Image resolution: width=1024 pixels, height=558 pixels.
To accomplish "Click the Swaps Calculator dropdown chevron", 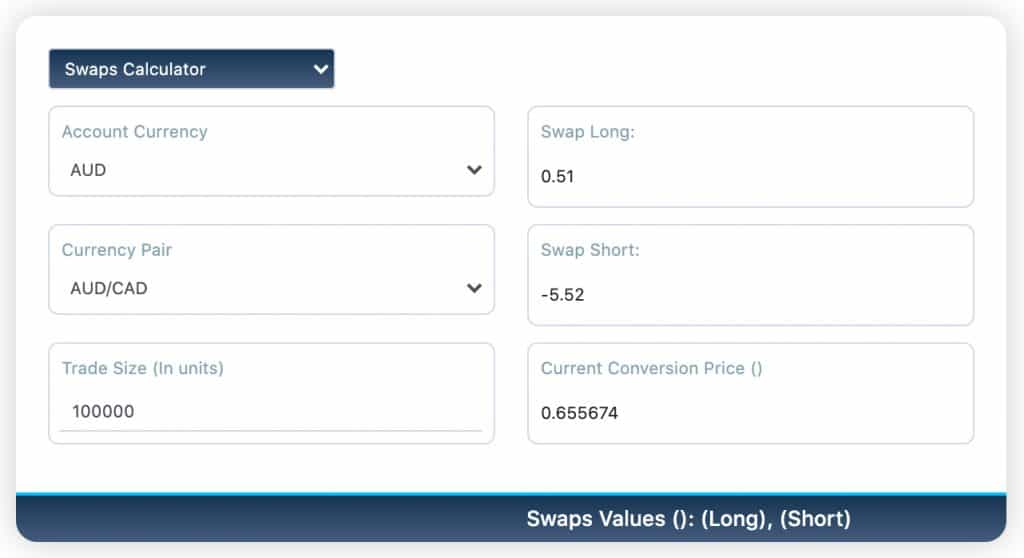I will (x=320, y=69).
